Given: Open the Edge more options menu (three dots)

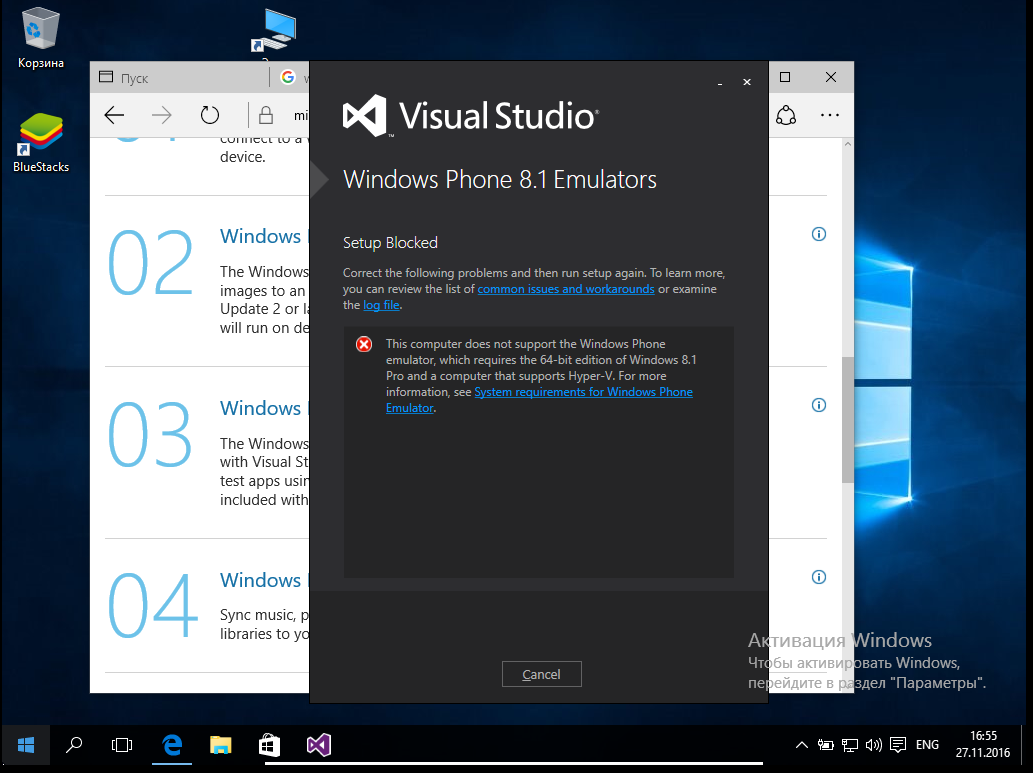Looking at the screenshot, I should (829, 115).
